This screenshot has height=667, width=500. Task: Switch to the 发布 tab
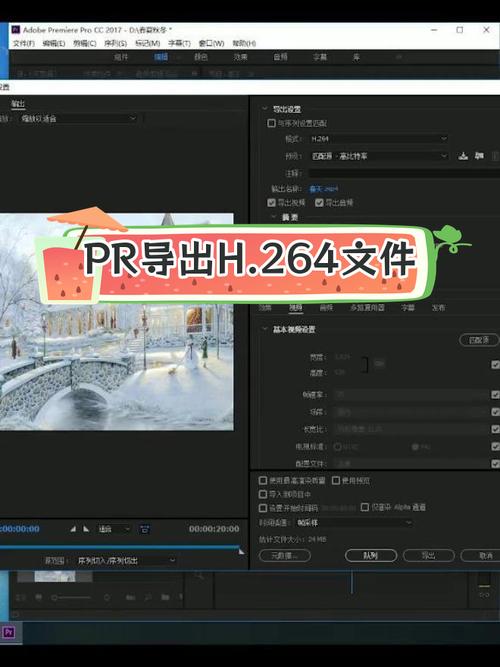[438, 307]
